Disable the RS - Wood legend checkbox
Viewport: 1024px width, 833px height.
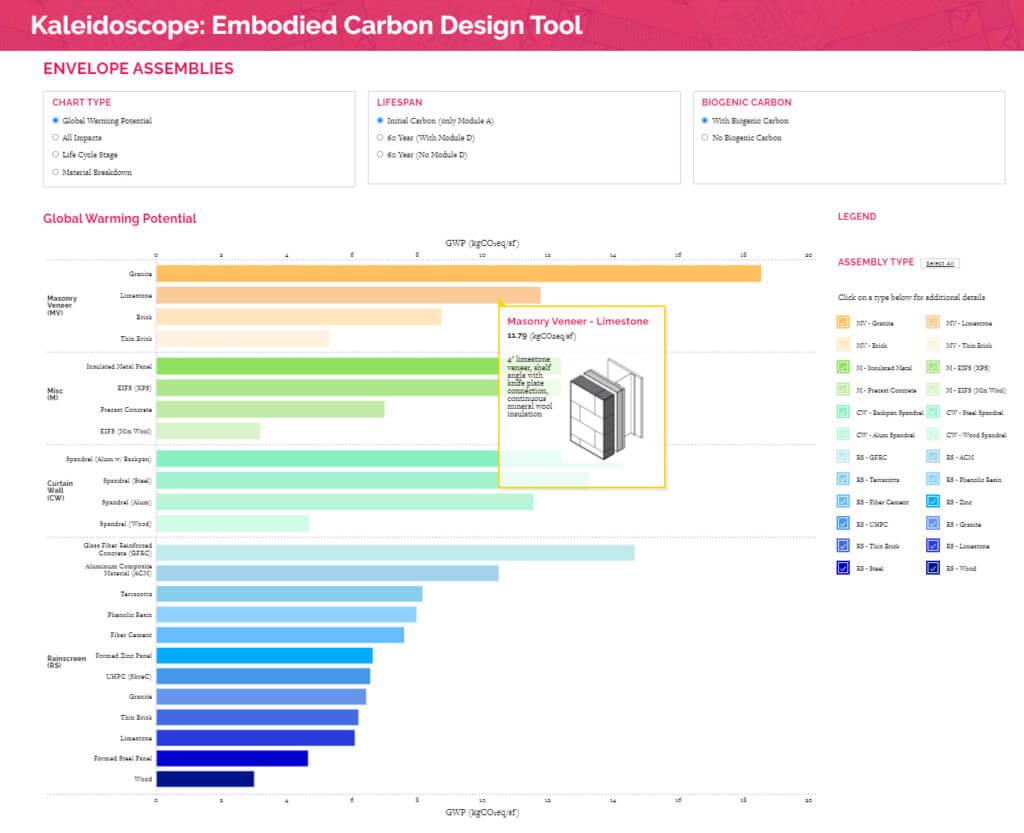932,568
